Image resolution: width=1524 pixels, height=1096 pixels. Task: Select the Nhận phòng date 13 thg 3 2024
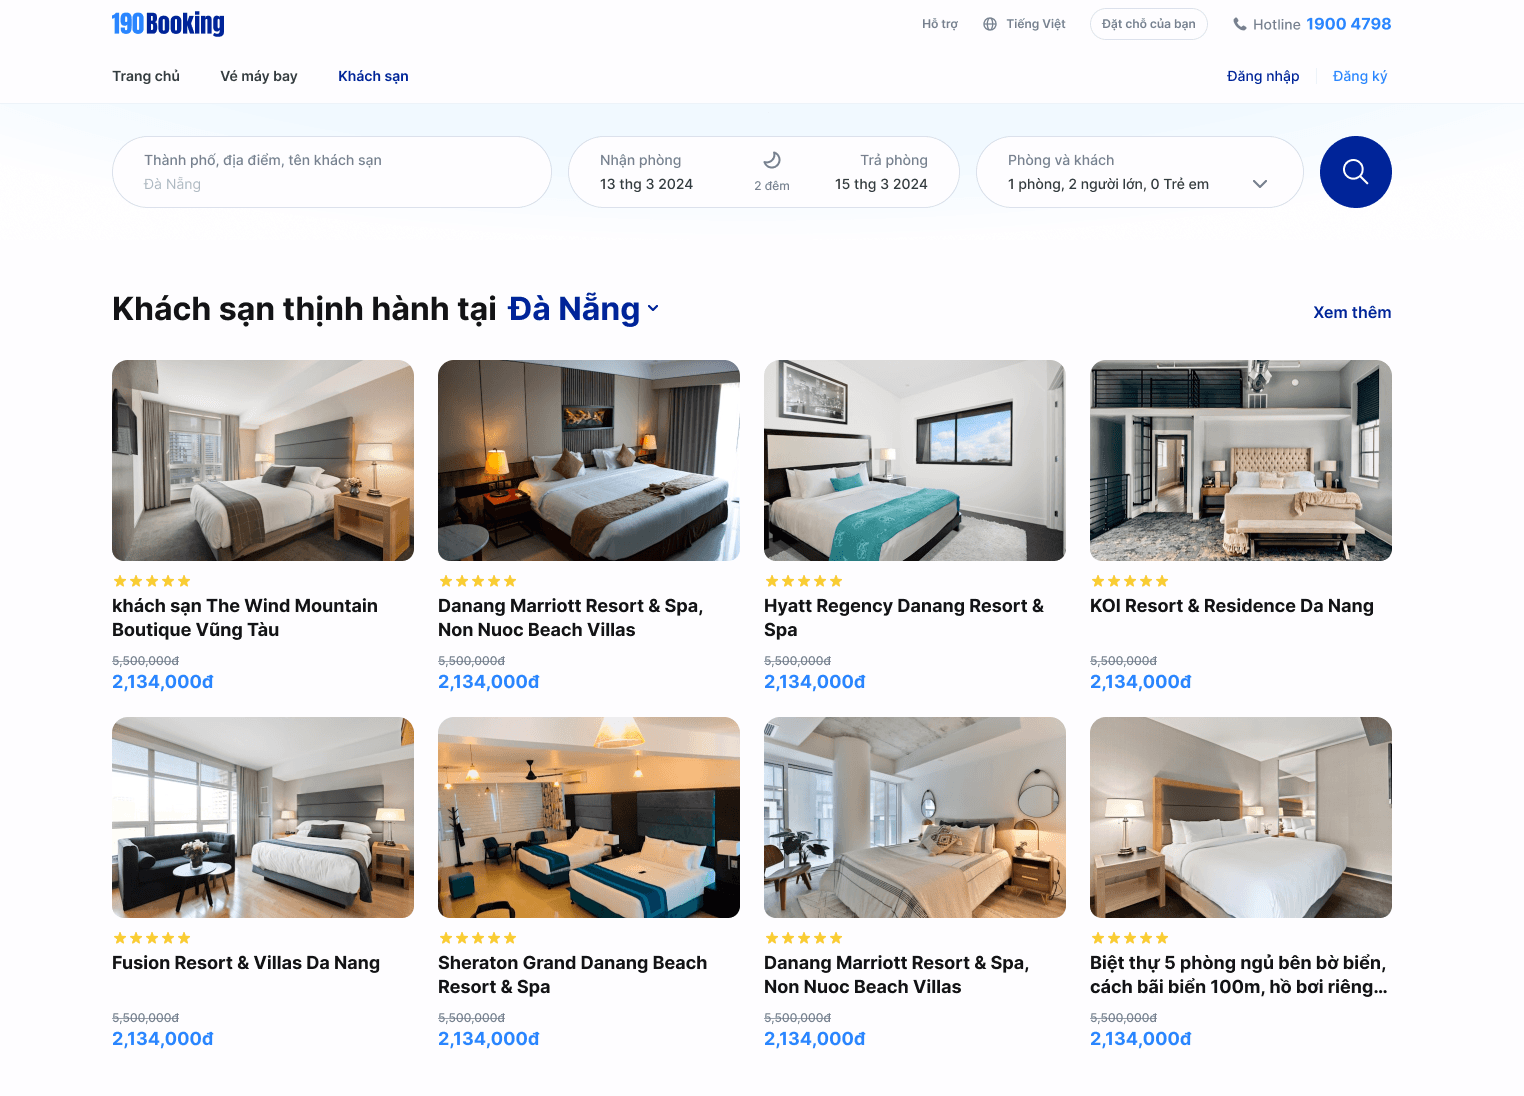click(x=646, y=184)
